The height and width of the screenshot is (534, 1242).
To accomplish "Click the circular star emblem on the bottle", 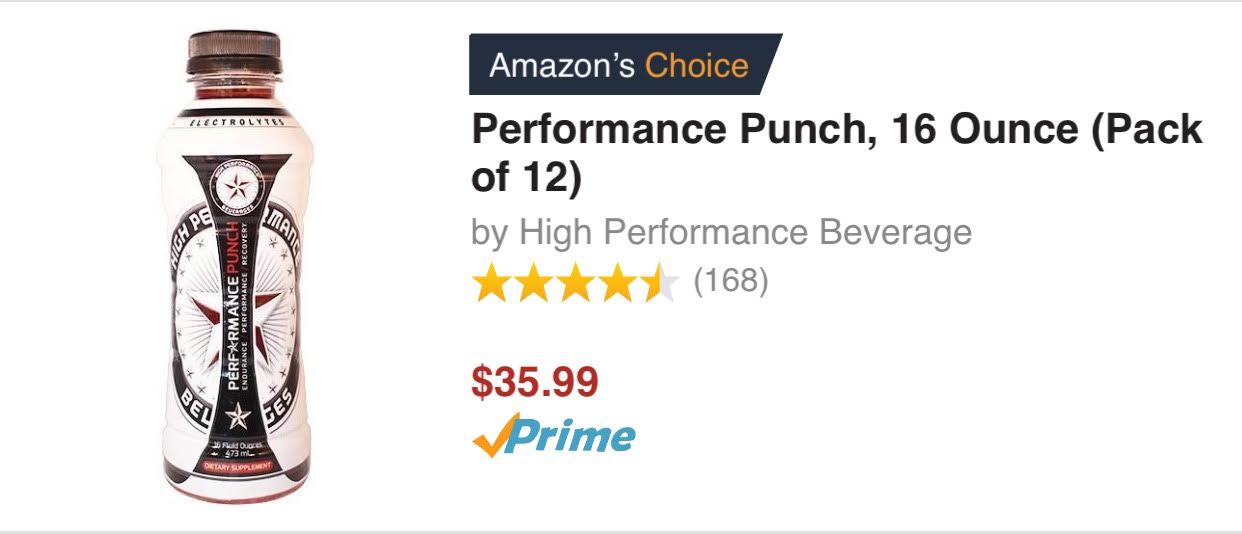I will pyautogui.click(x=237, y=188).
